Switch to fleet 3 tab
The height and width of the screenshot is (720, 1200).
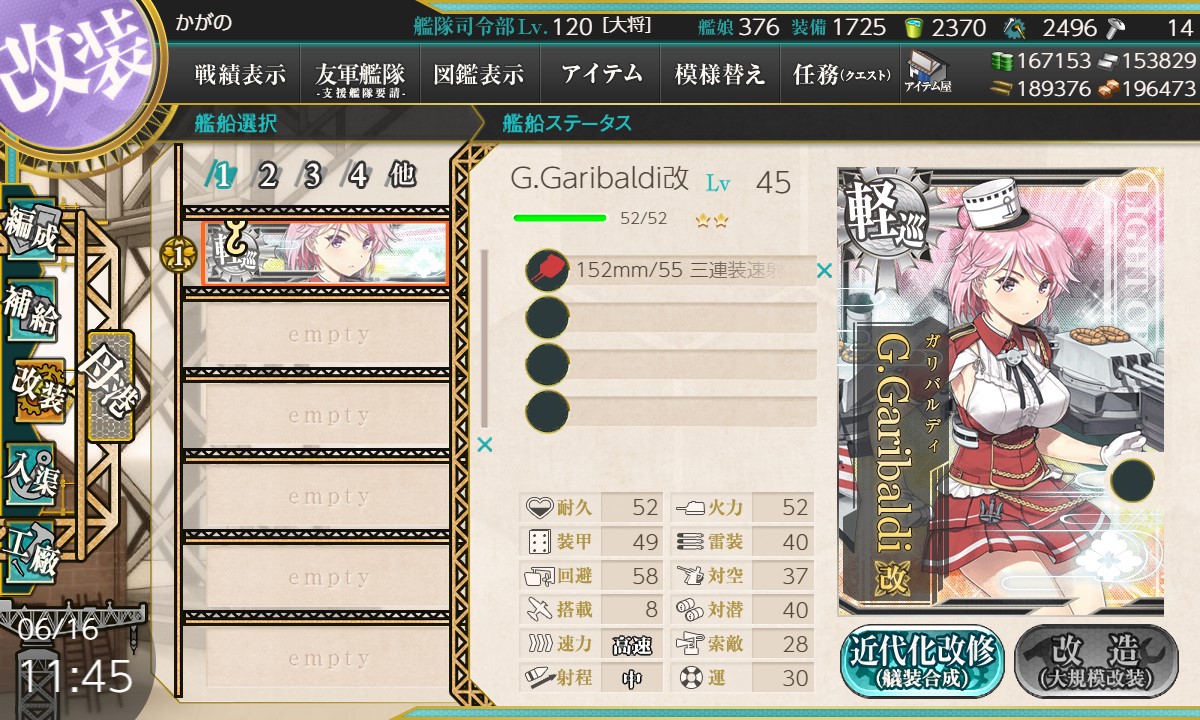(x=312, y=175)
